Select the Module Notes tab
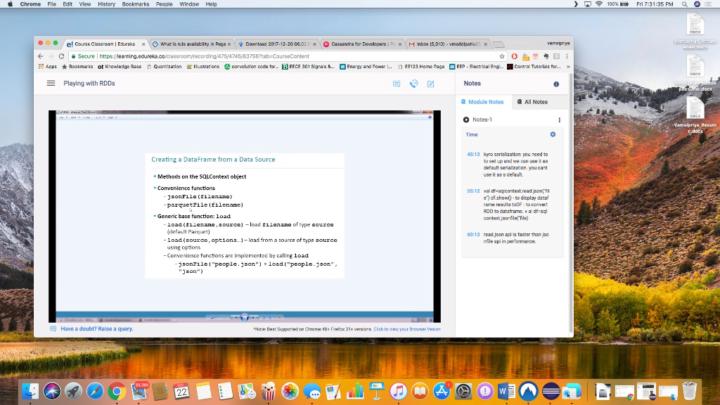 485,102
